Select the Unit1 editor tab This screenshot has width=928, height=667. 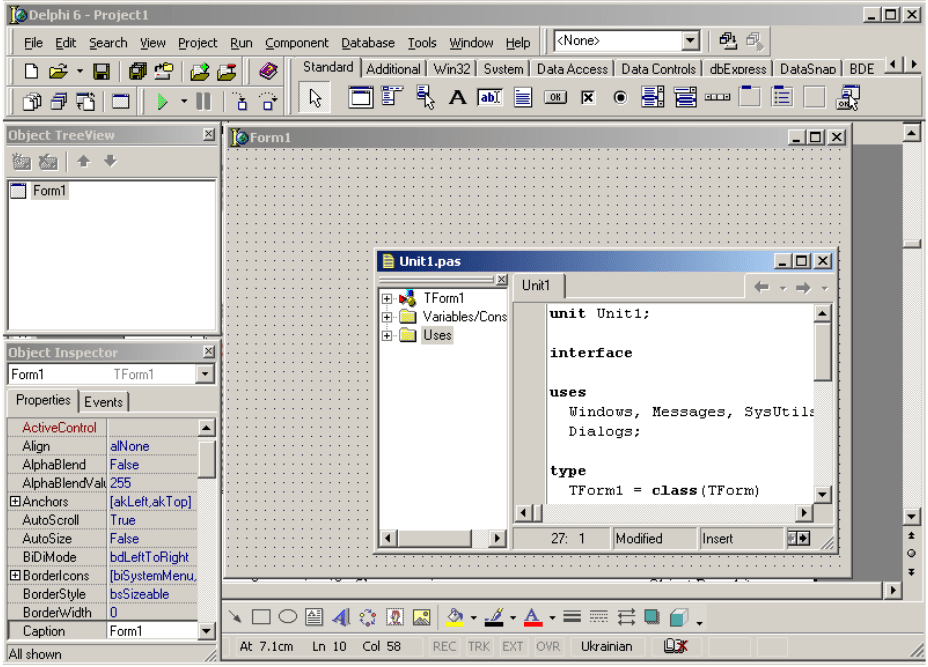click(x=536, y=285)
